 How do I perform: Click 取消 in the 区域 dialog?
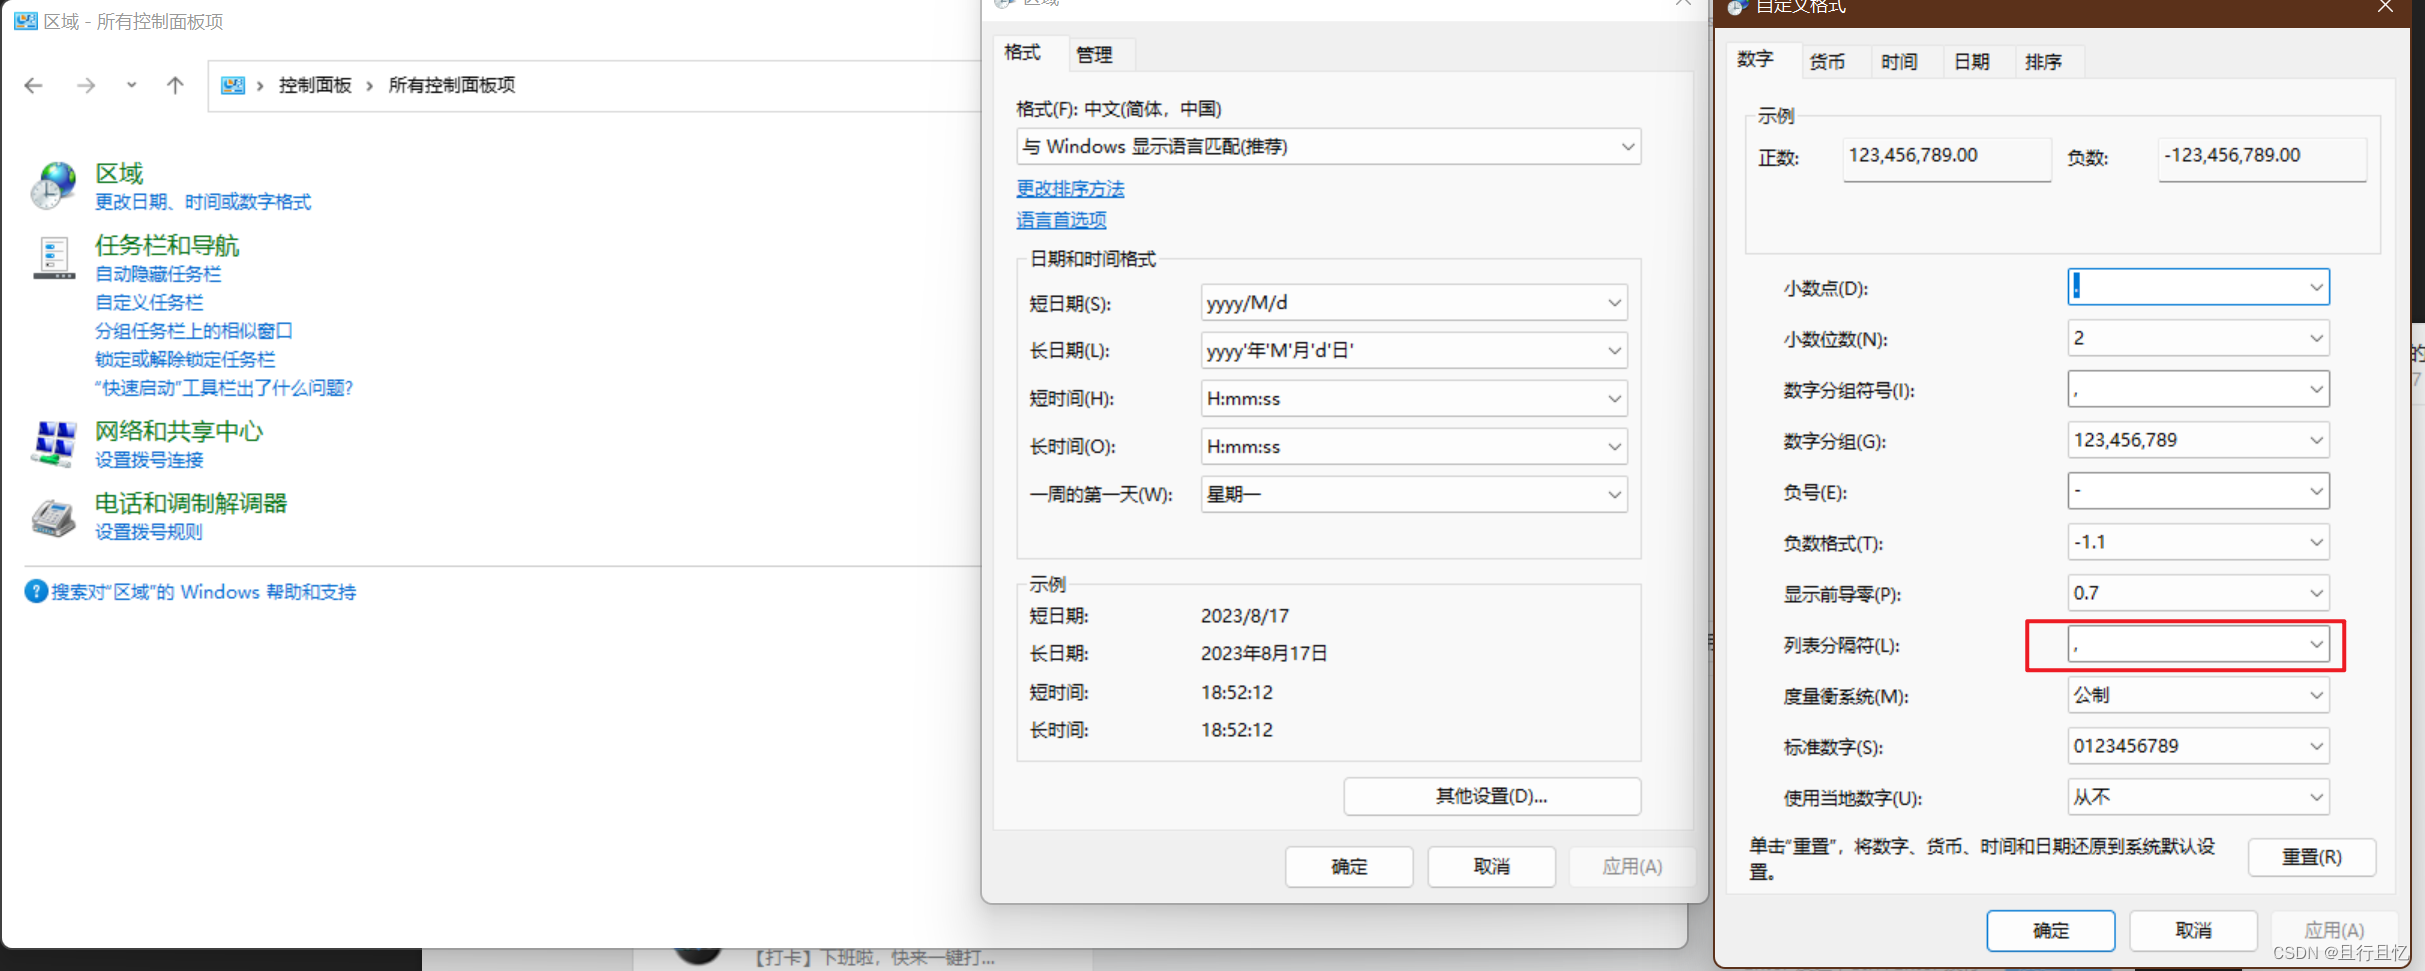pos(1491,867)
